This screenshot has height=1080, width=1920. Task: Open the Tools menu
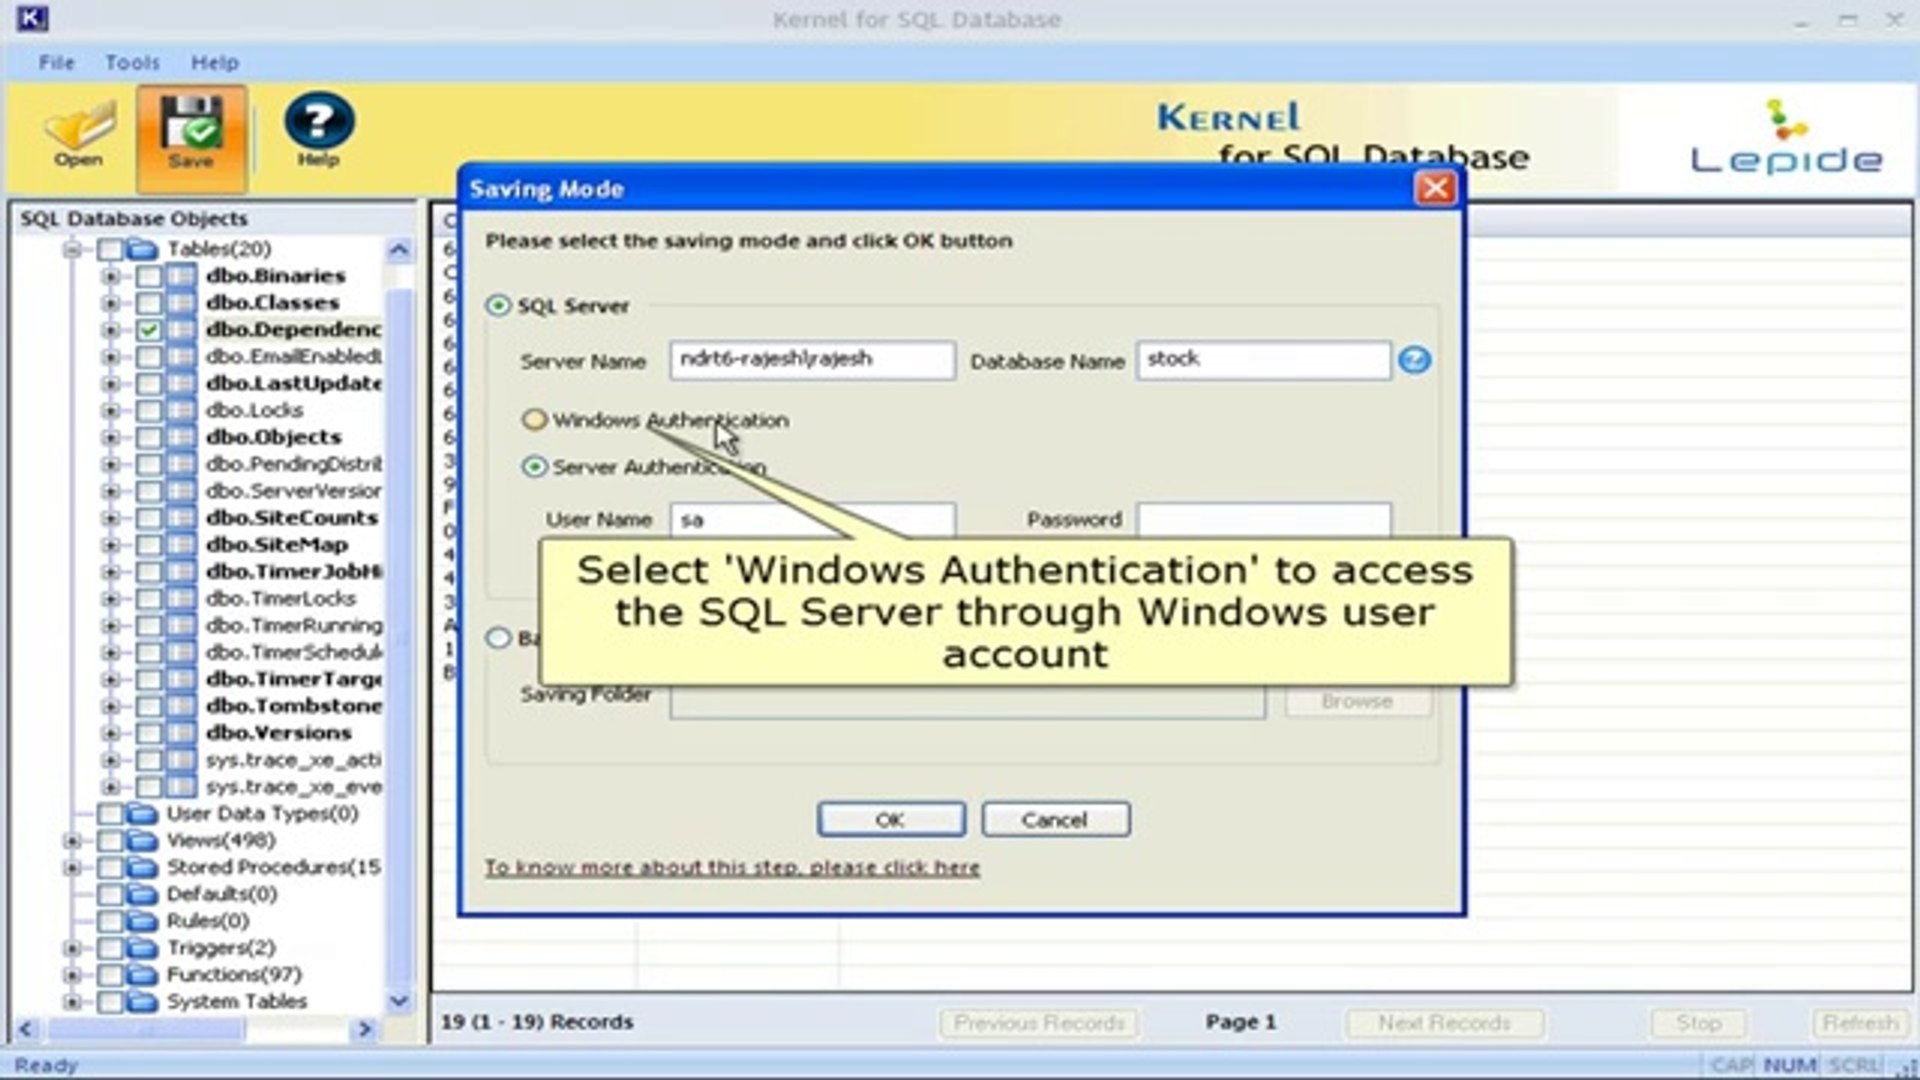(132, 62)
